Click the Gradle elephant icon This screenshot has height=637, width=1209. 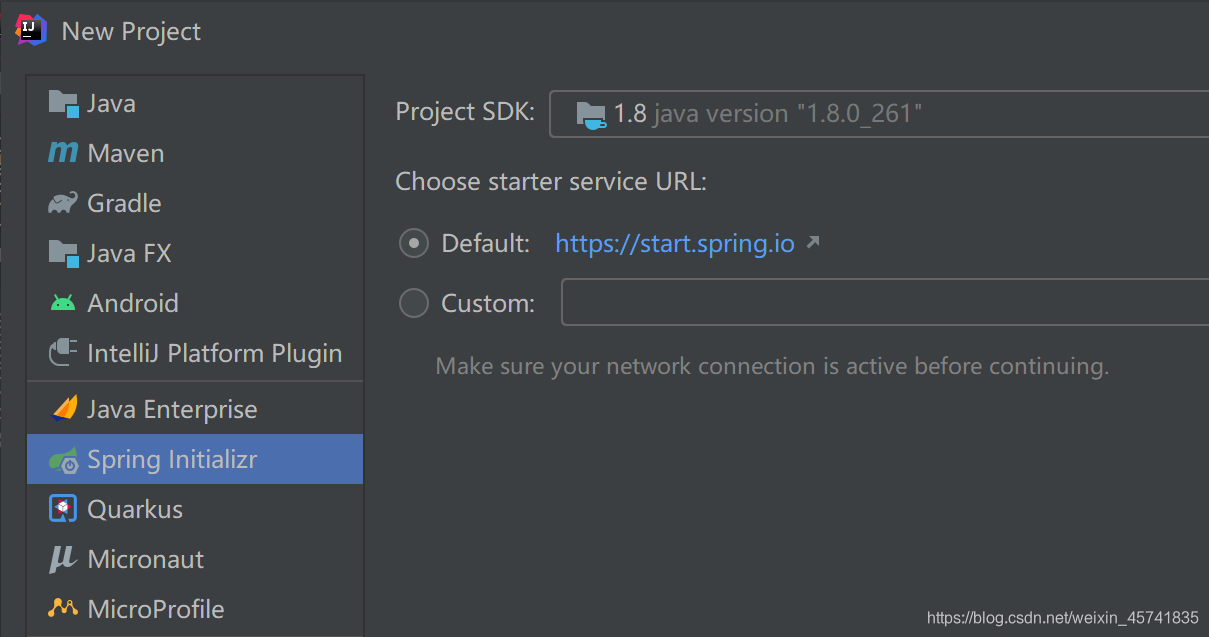tap(63, 203)
